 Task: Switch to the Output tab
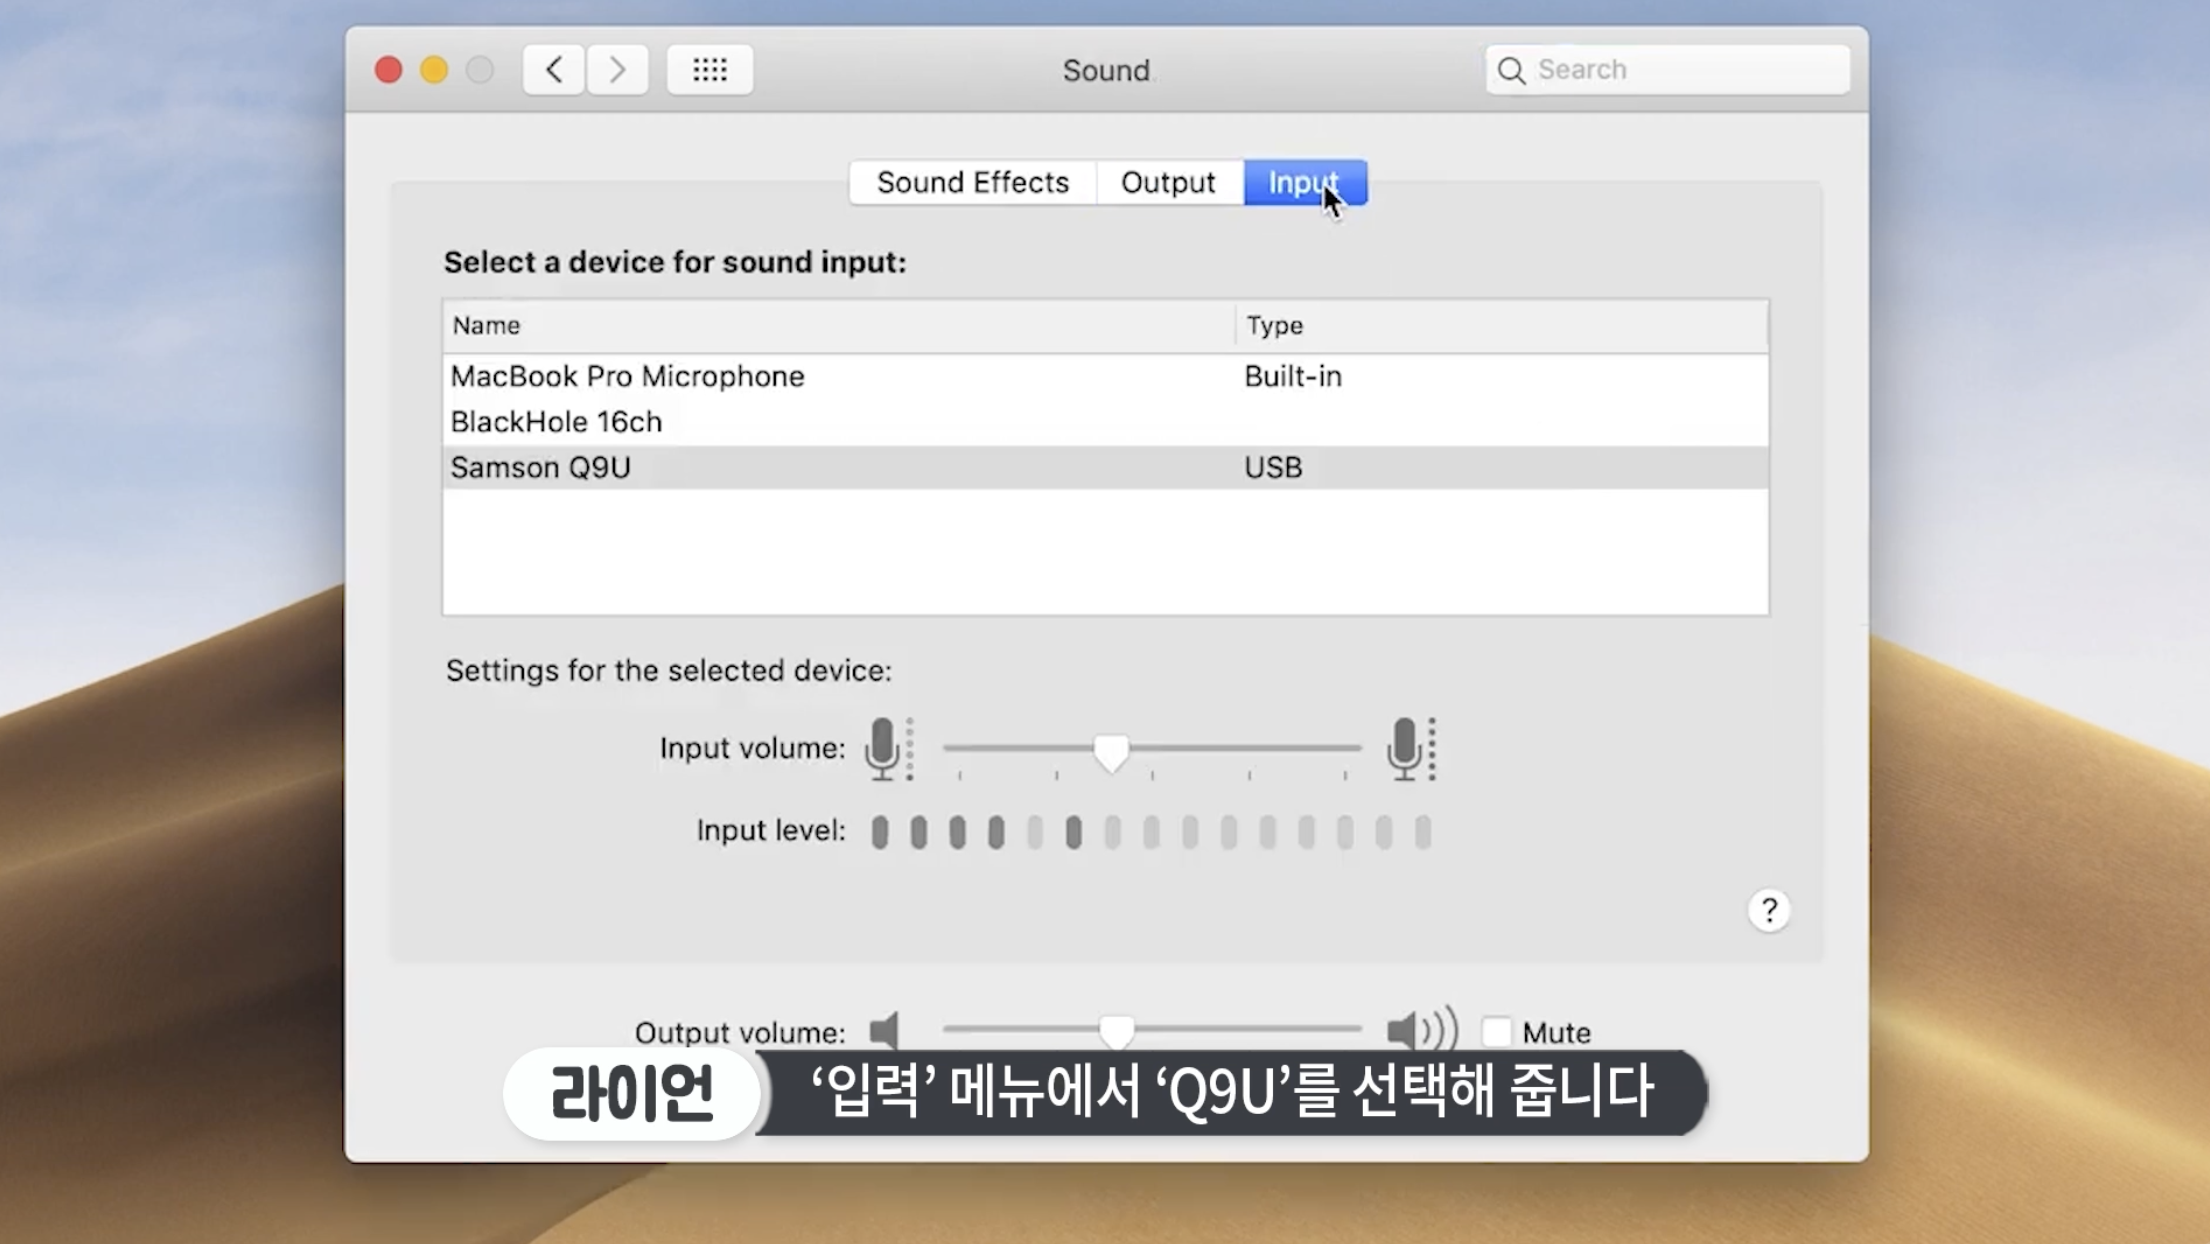click(1167, 182)
